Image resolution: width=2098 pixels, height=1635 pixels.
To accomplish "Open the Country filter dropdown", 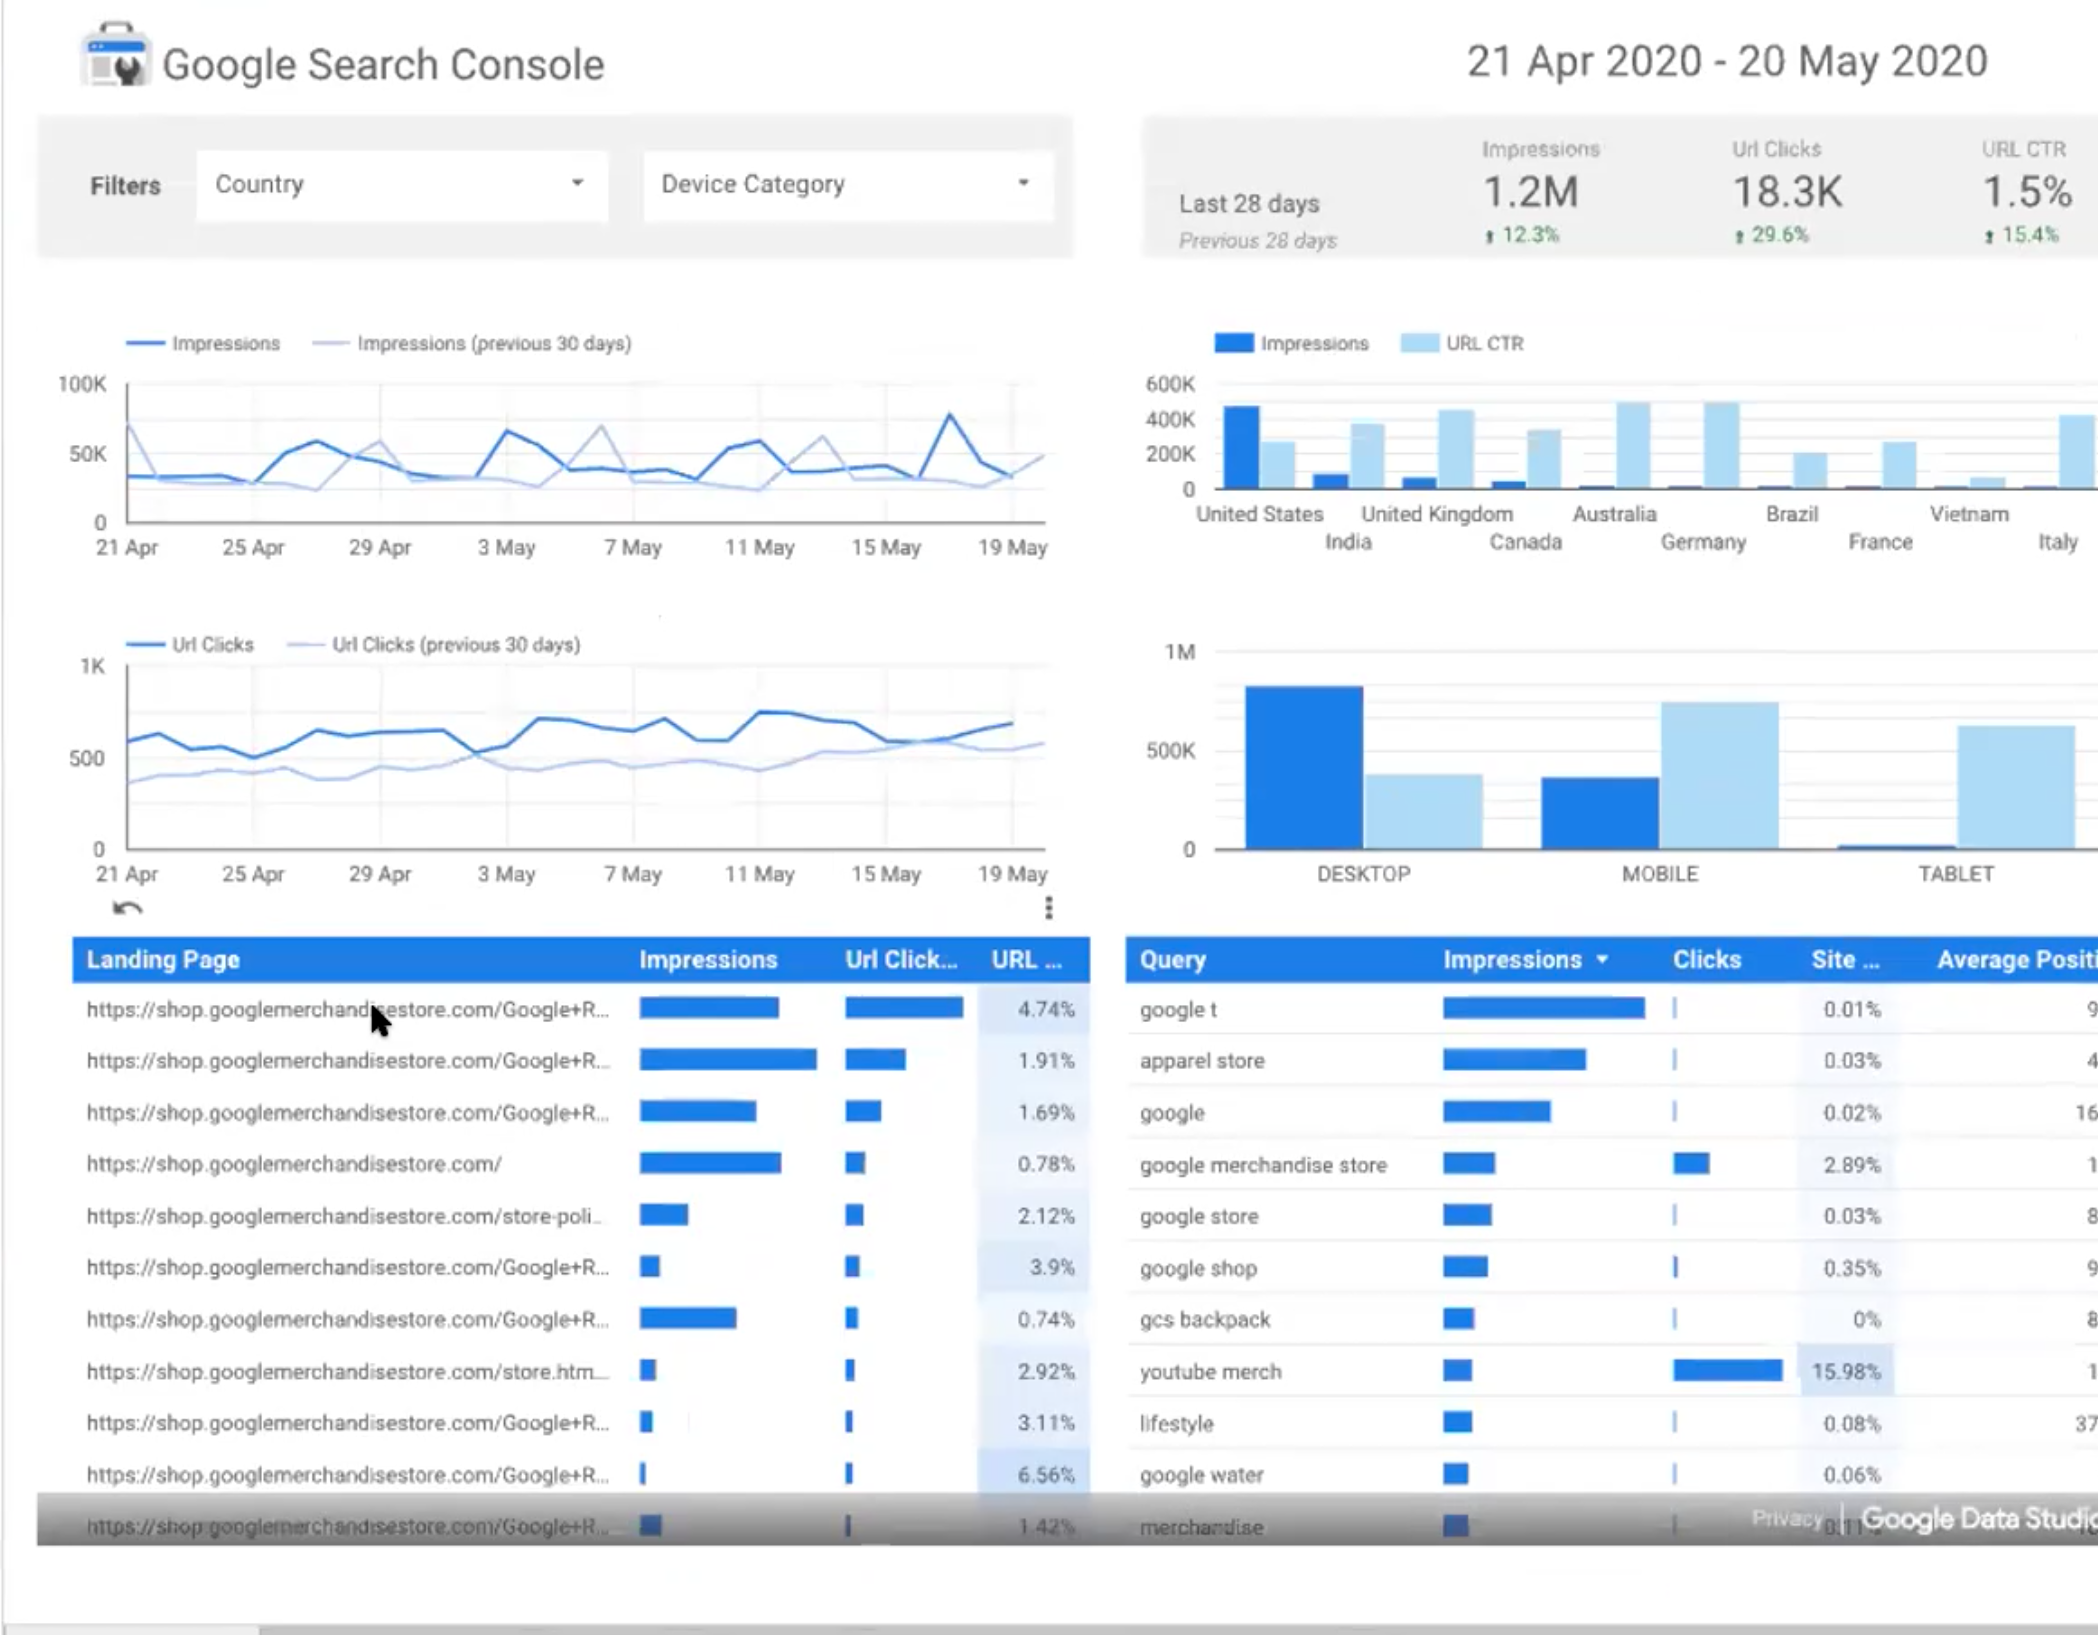I will pyautogui.click(x=401, y=185).
